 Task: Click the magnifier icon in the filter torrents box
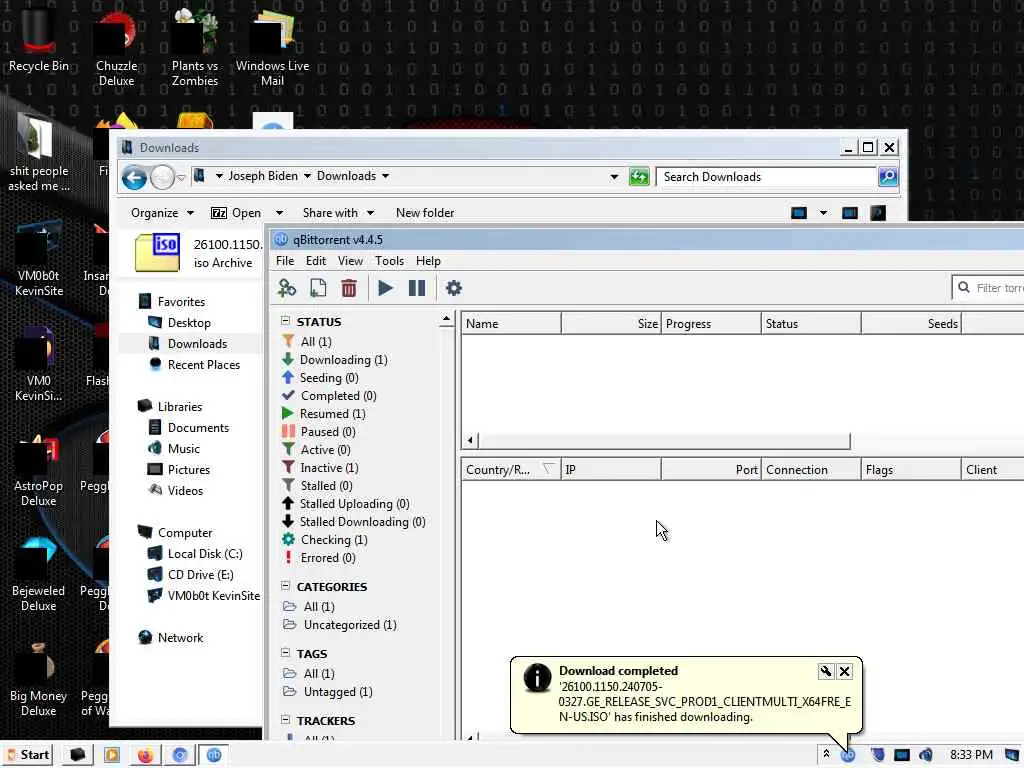pos(964,287)
